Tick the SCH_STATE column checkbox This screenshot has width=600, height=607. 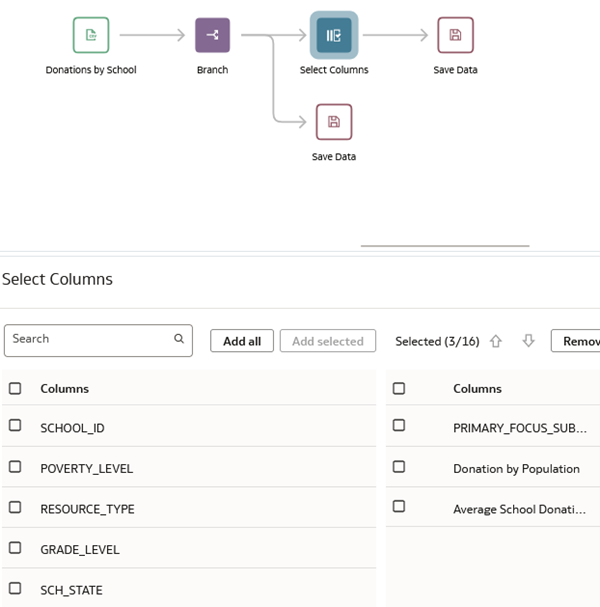[15, 589]
